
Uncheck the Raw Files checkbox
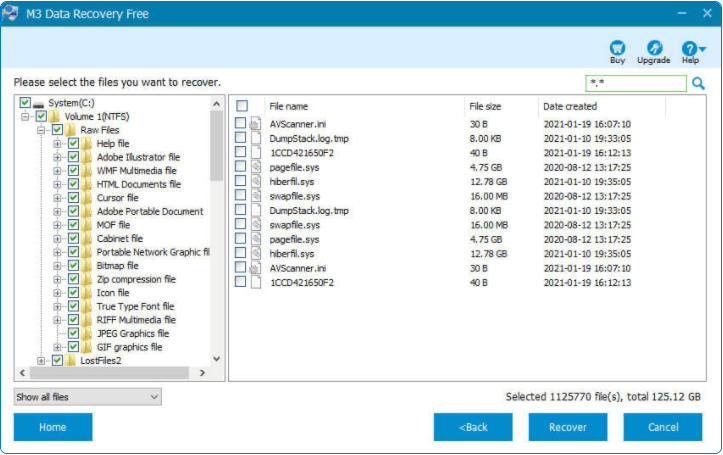point(57,130)
